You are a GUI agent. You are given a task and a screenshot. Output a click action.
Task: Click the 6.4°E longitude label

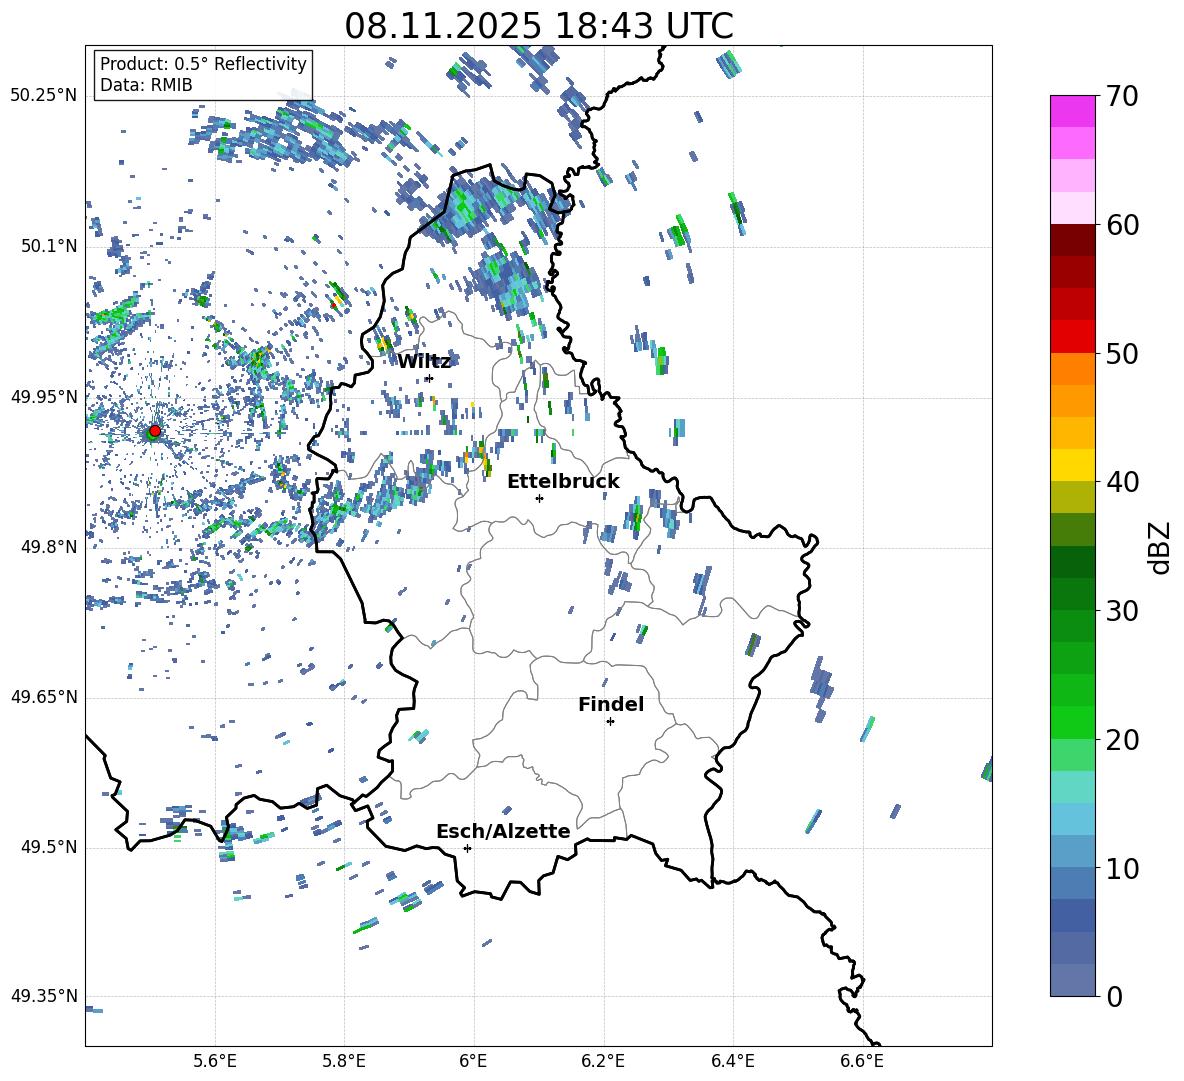(732, 1061)
